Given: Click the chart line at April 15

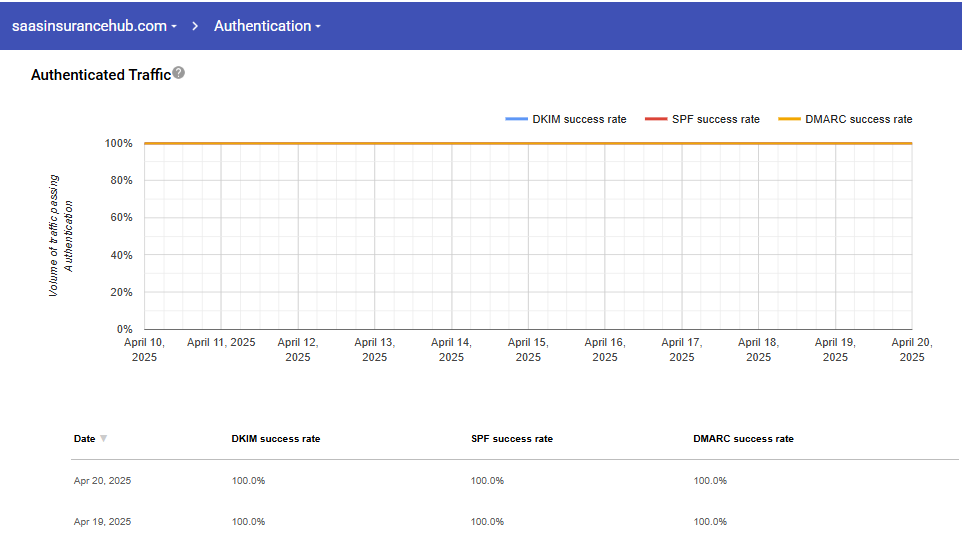Looking at the screenshot, I should coord(528,143).
